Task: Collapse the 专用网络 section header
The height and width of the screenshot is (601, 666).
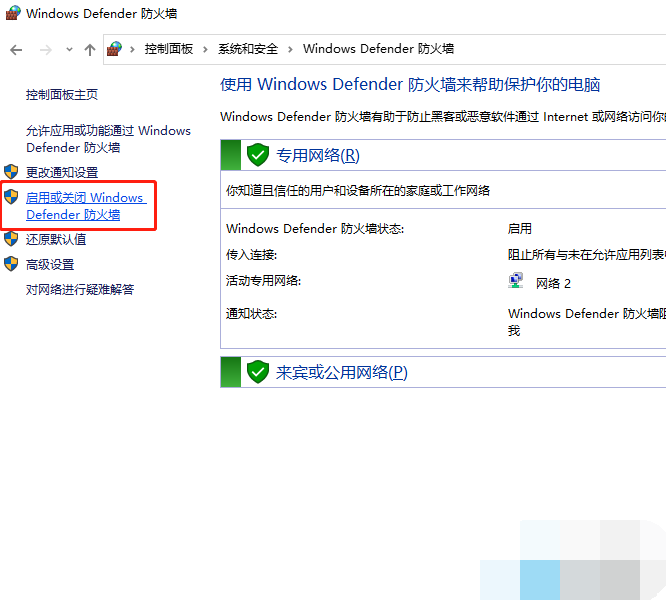Action: click(317, 155)
